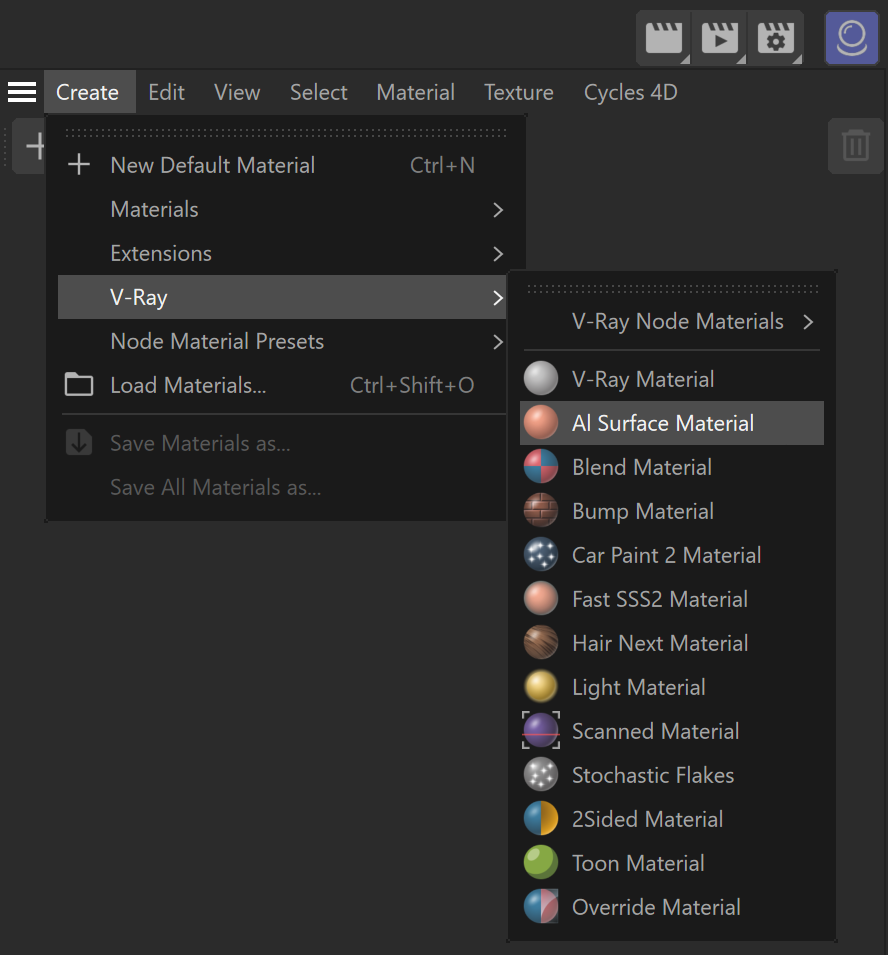Pick the Toon Material green sphere
888x955 pixels.
click(x=541, y=863)
